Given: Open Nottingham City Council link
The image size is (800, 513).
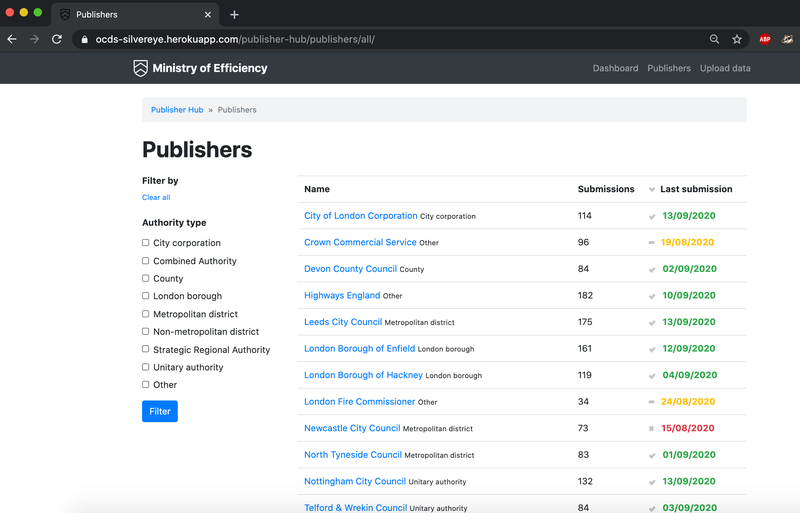Looking at the screenshot, I should coord(355,481).
